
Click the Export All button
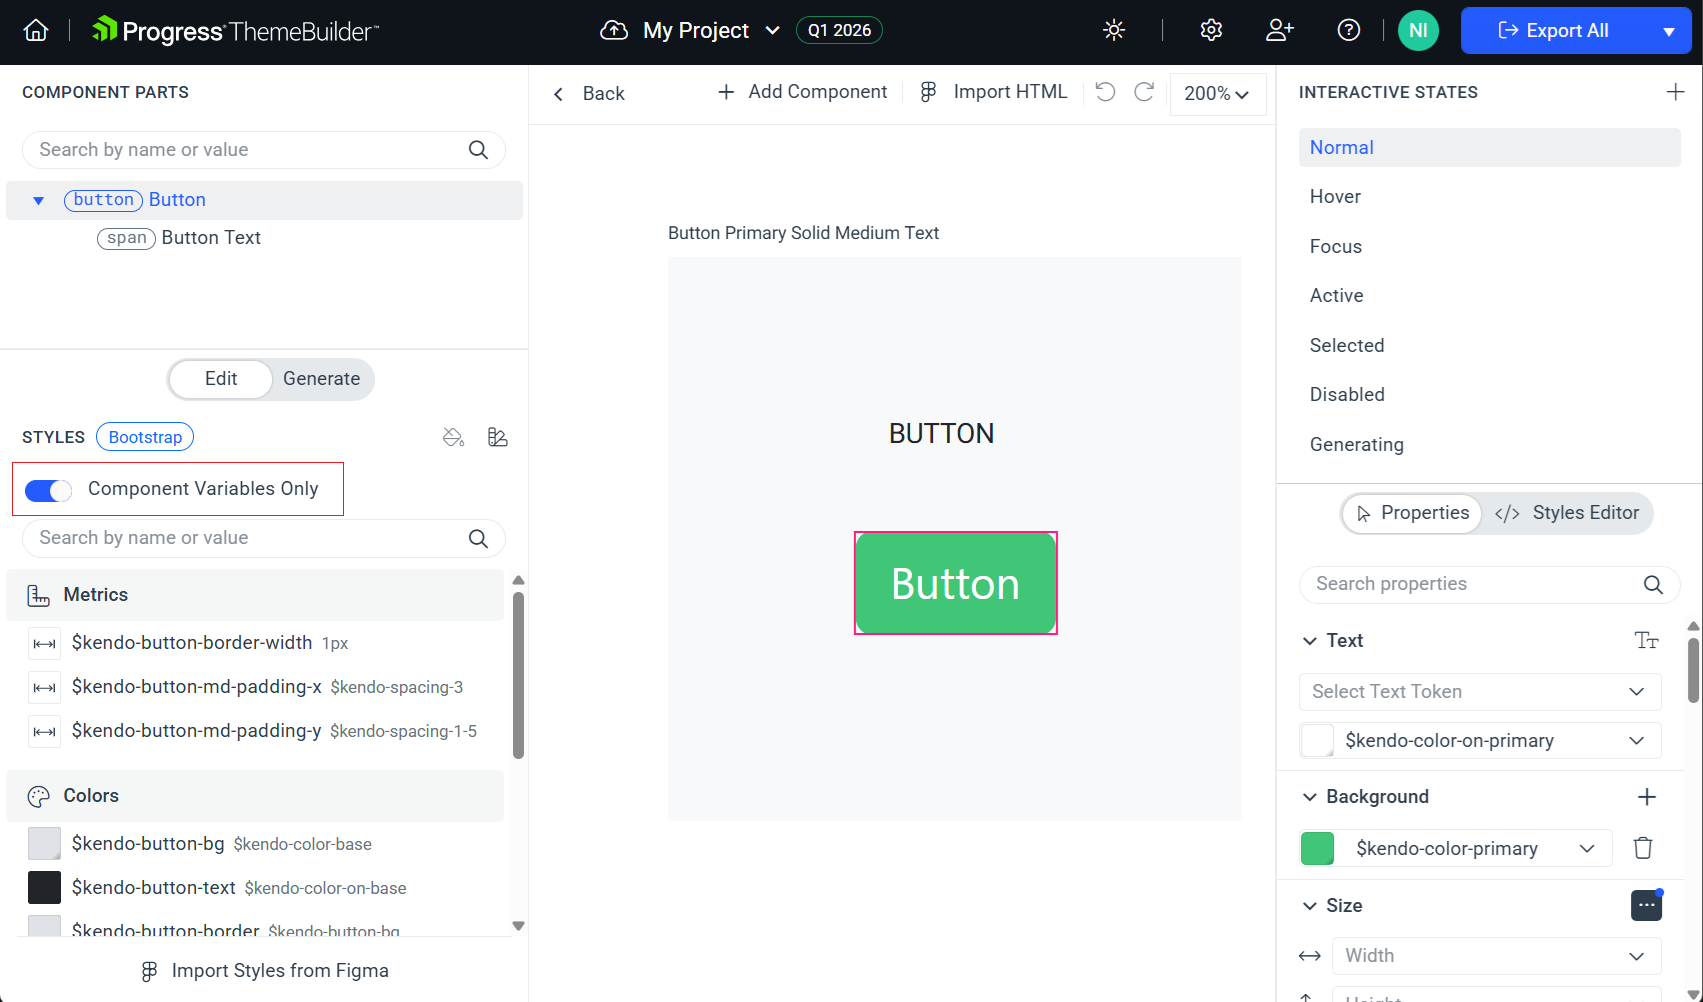(1554, 30)
